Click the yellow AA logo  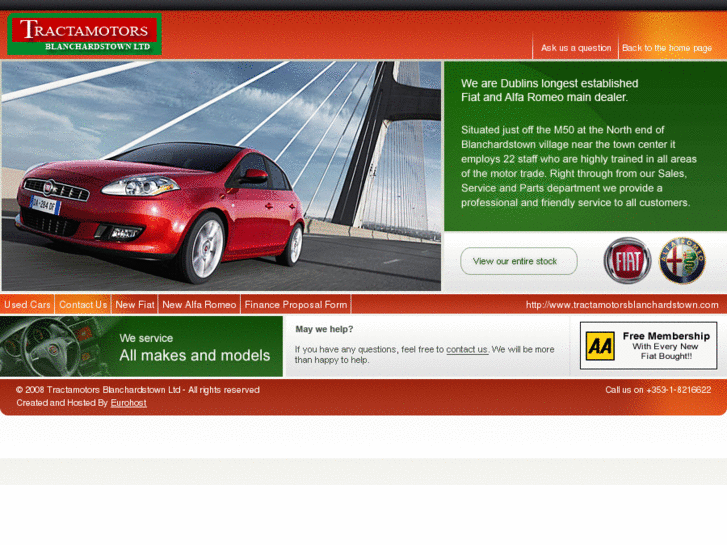click(600, 346)
